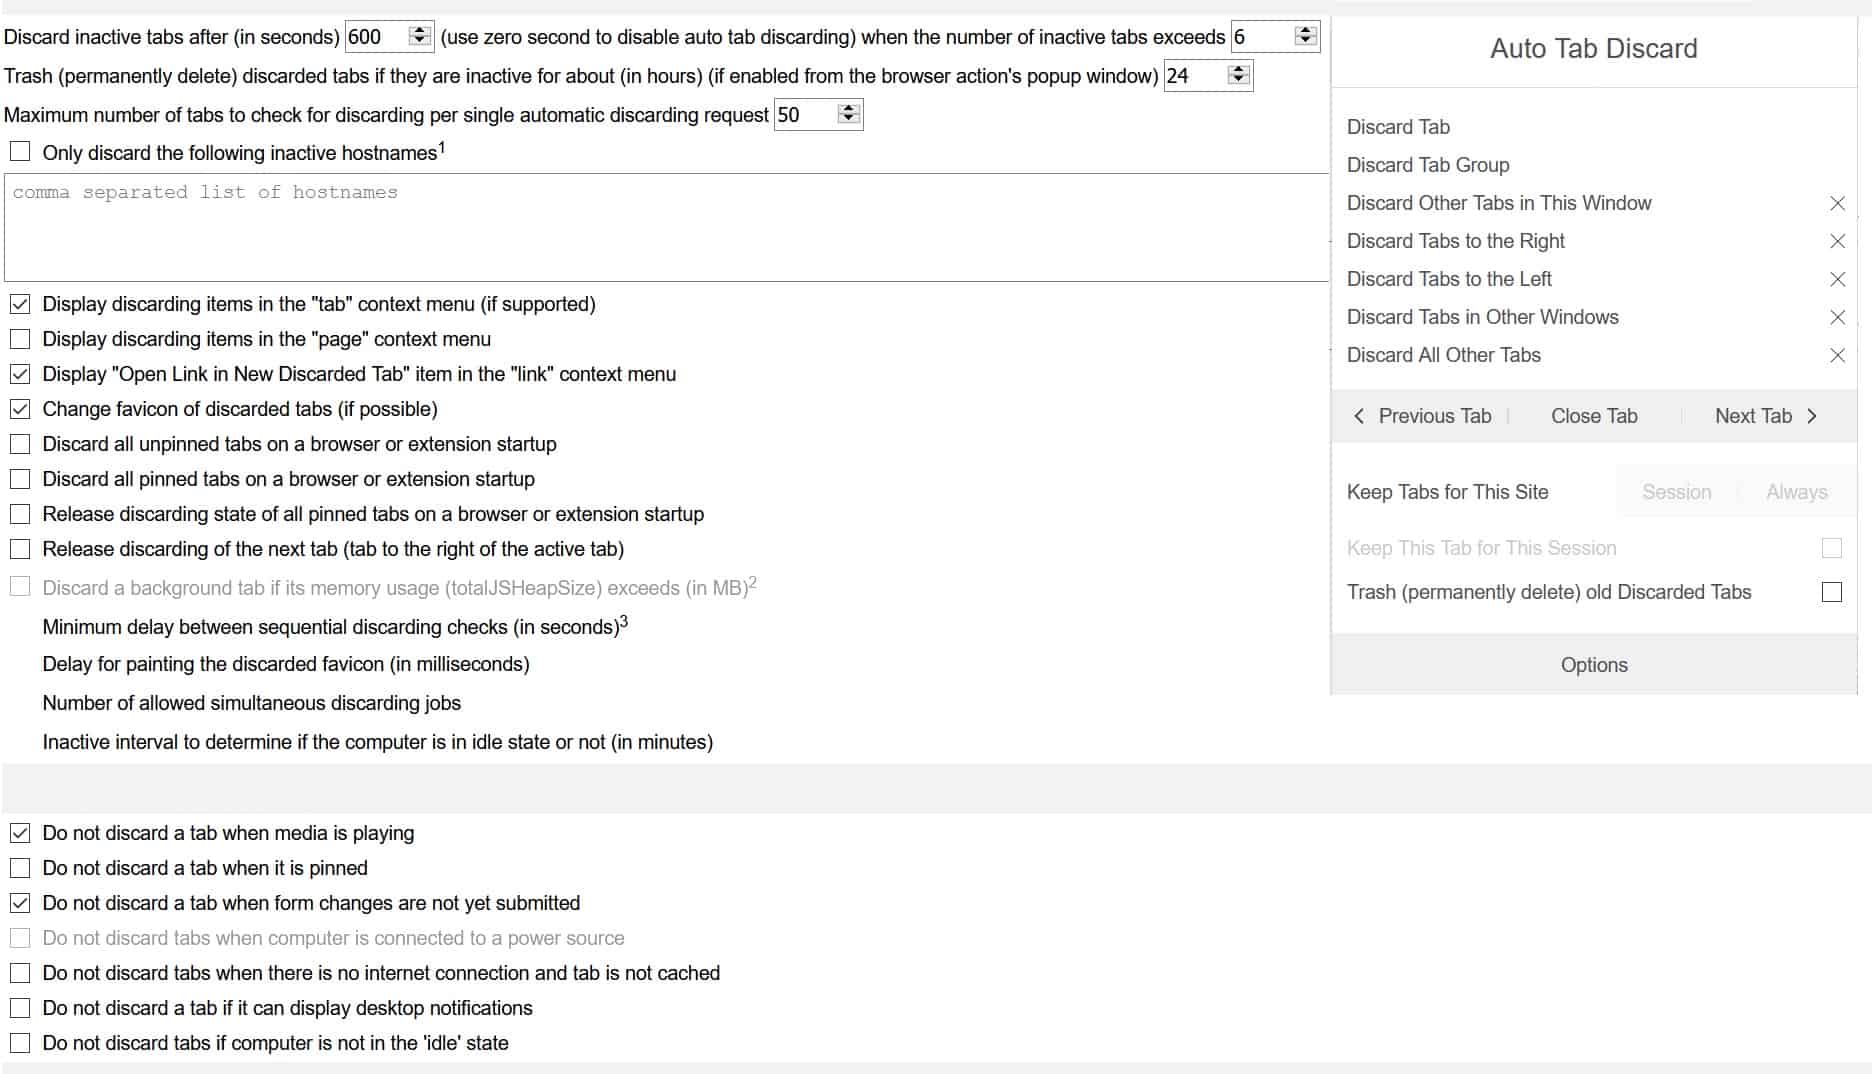The height and width of the screenshot is (1074, 1872).
Task: Click the discard inactive tabs seconds input
Action: pyautogui.click(x=389, y=37)
